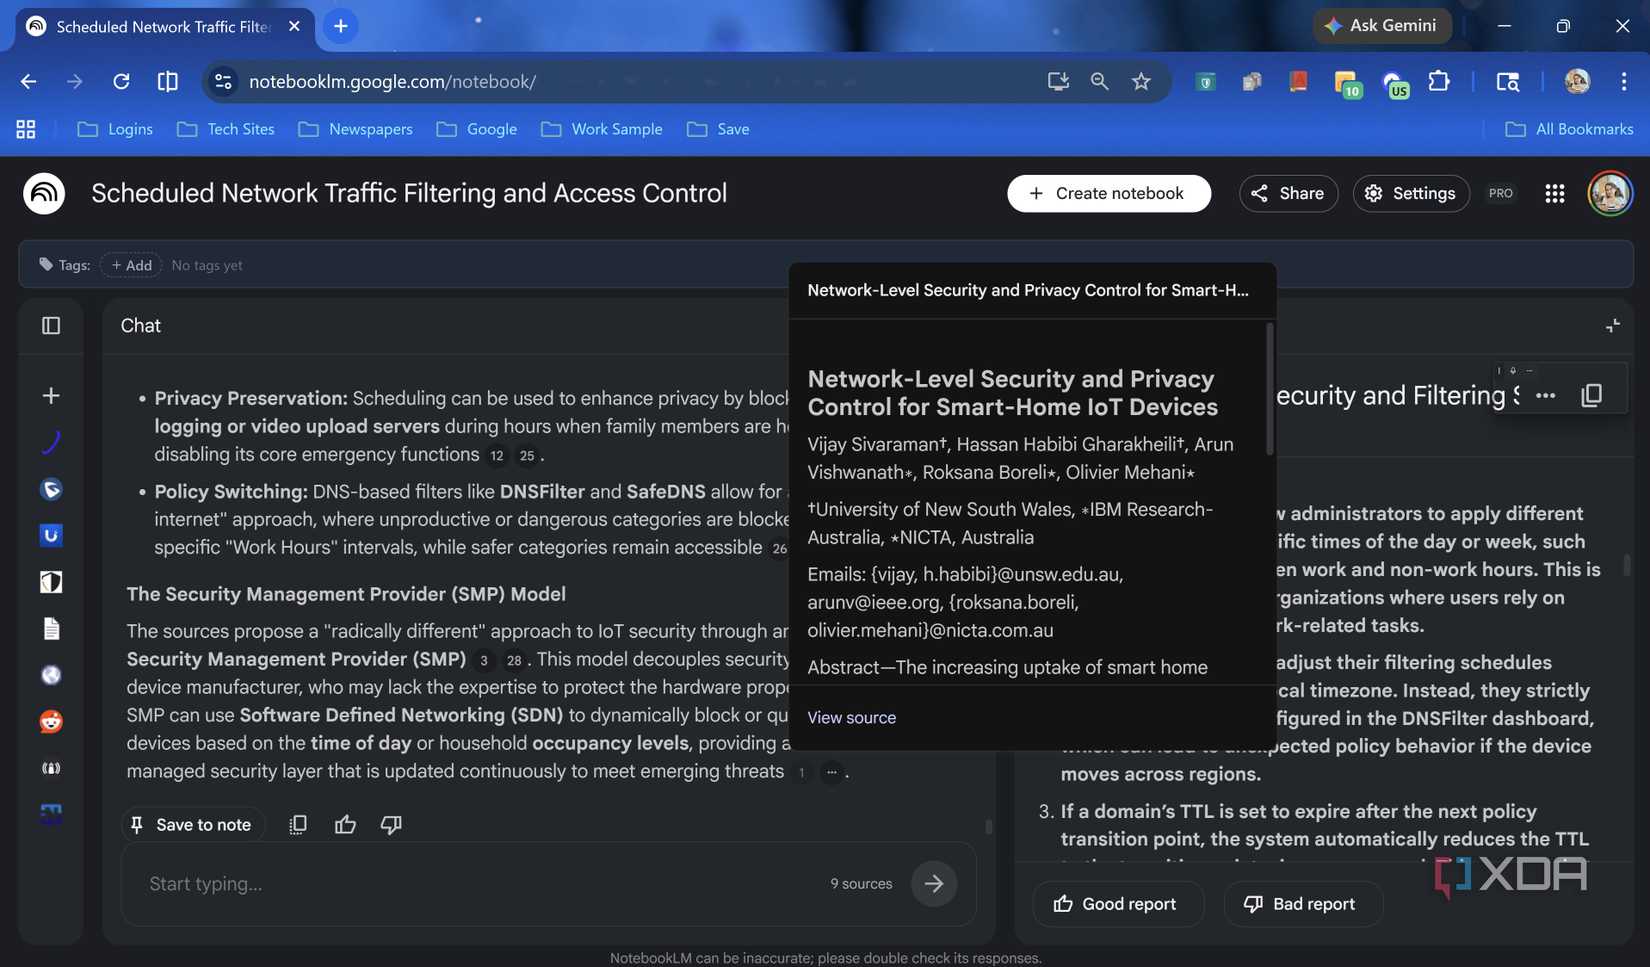Select the purple curved line source
The height and width of the screenshot is (967, 1650).
point(51,442)
